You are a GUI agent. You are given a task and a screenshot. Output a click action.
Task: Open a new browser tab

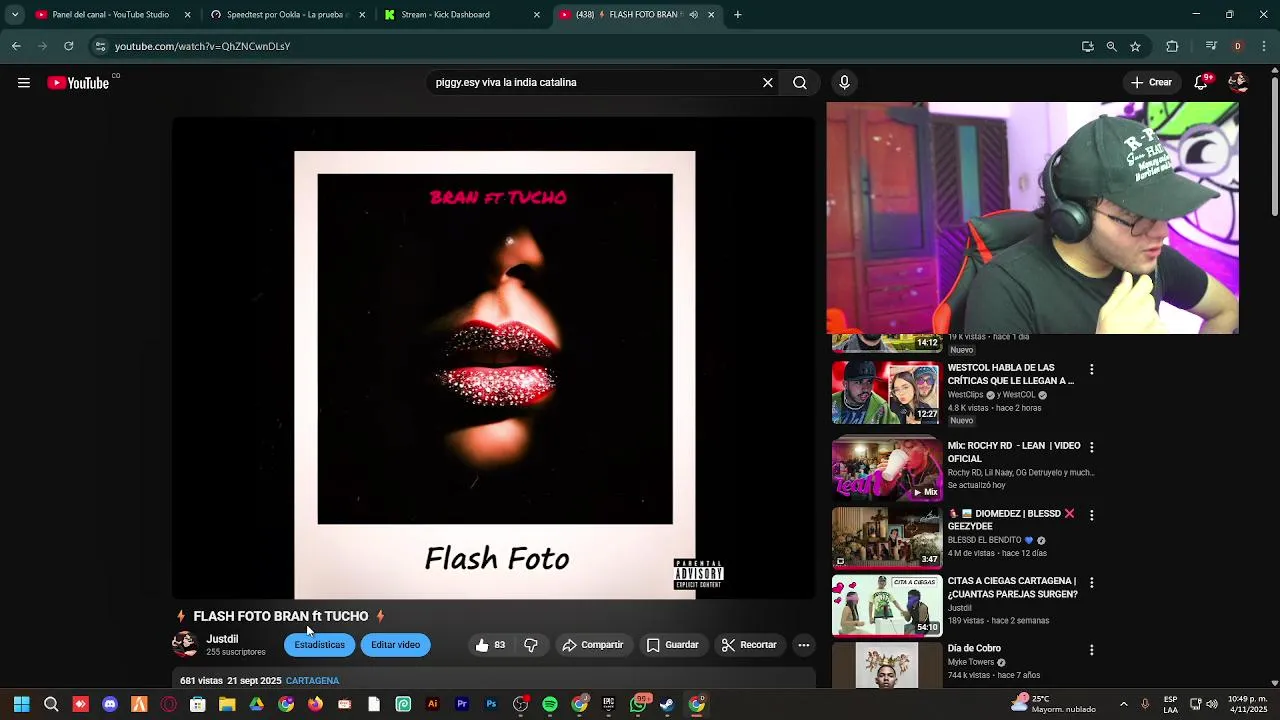[x=737, y=15]
